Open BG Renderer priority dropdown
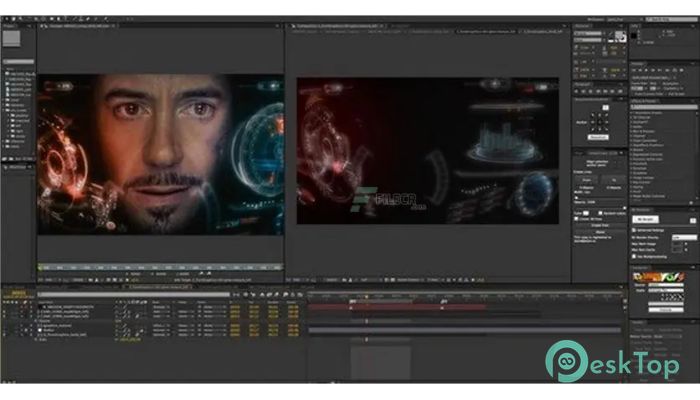 coord(684,238)
